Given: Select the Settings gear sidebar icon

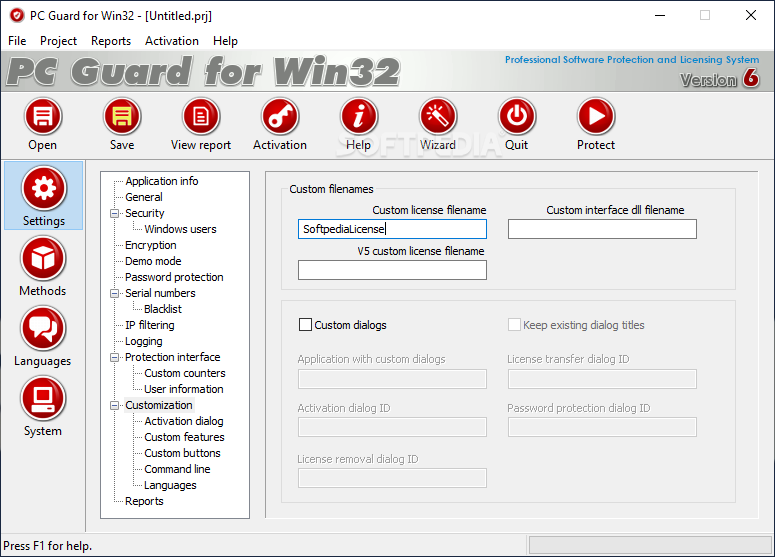Looking at the screenshot, I should (43, 188).
